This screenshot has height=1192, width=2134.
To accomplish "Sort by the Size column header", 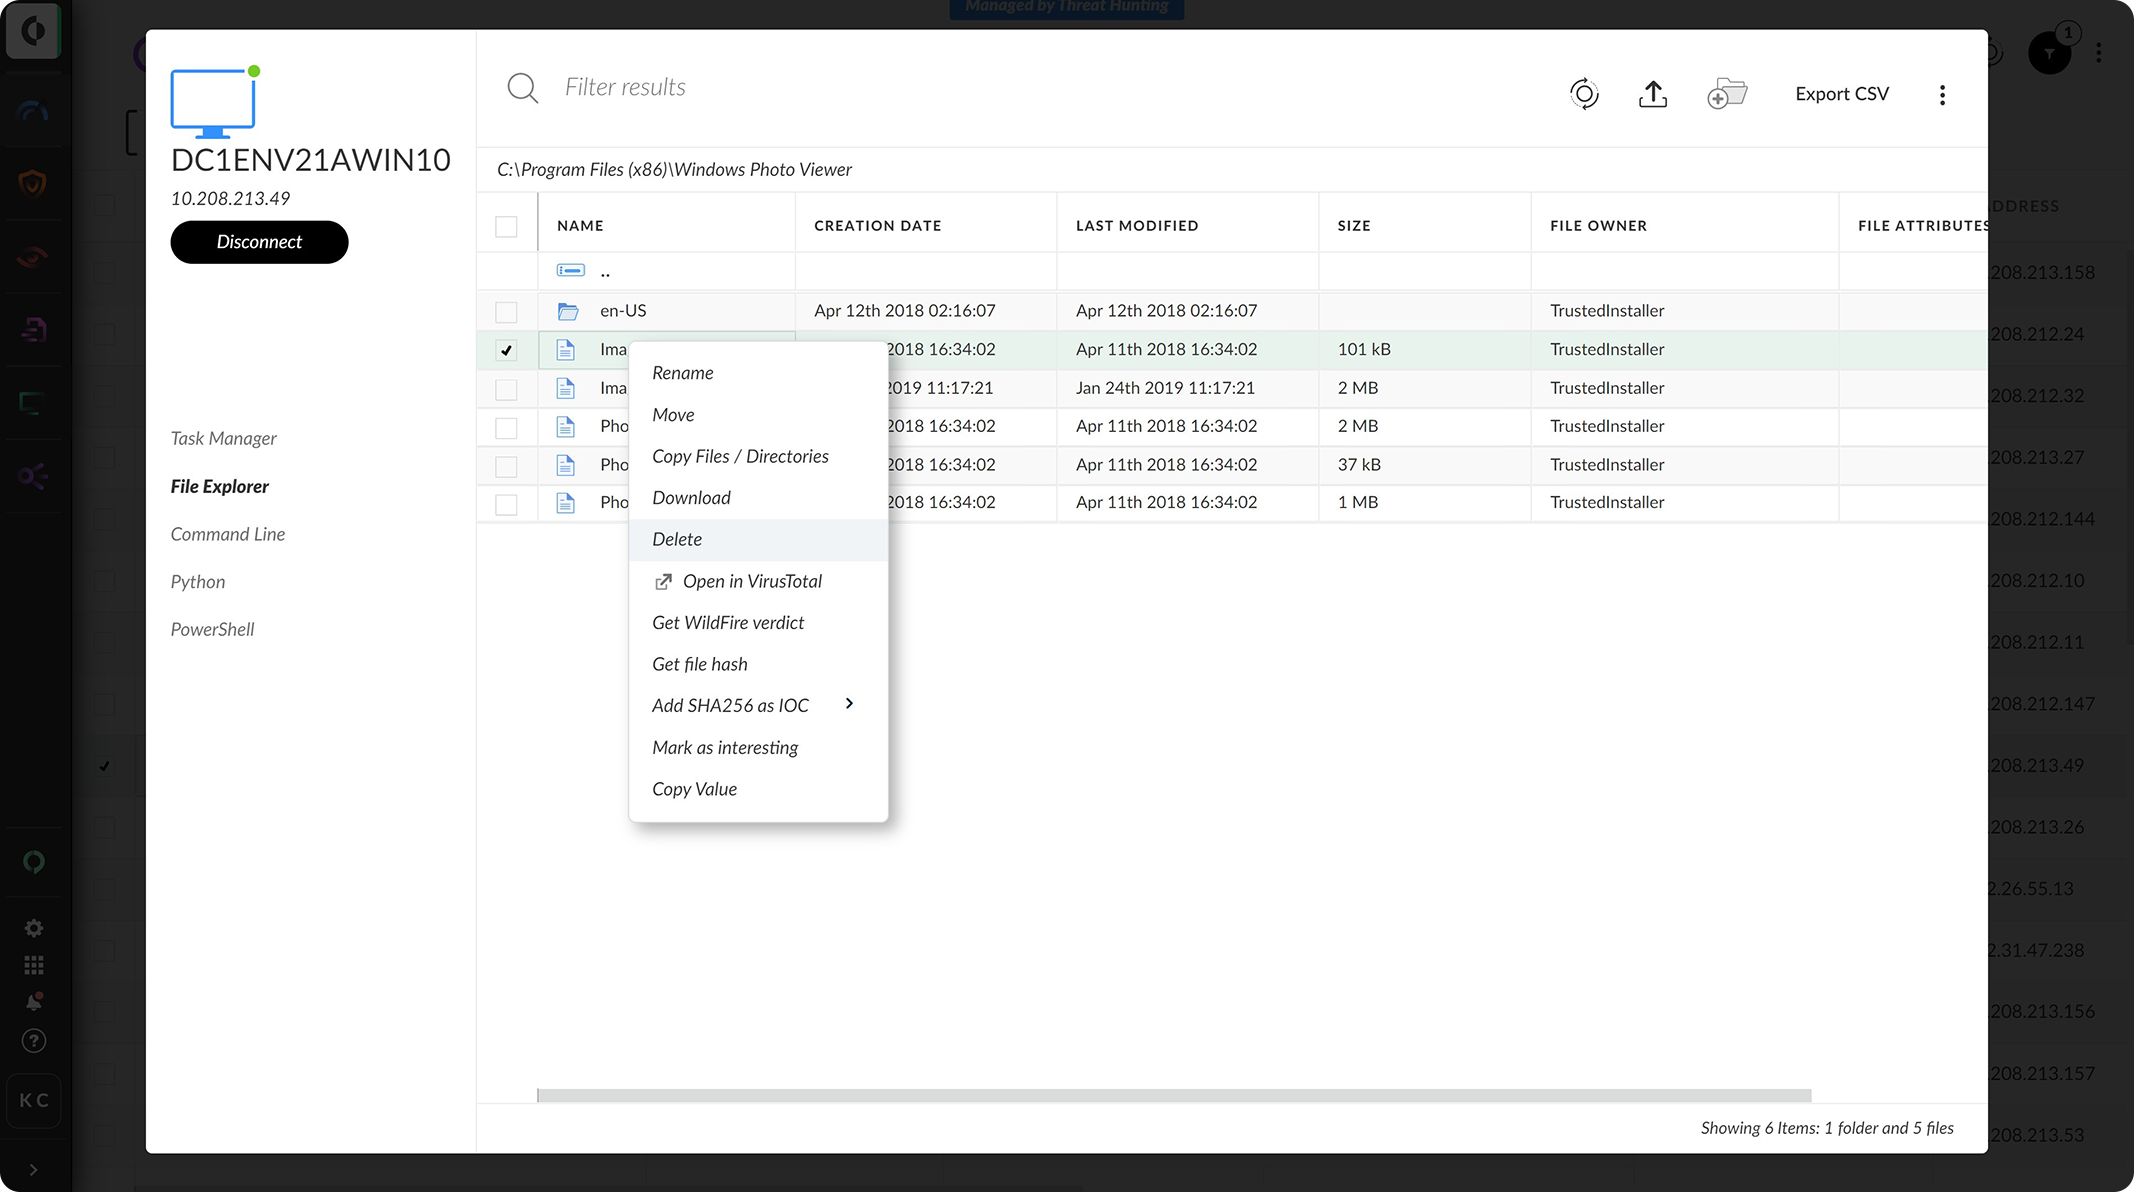I will click(1354, 226).
